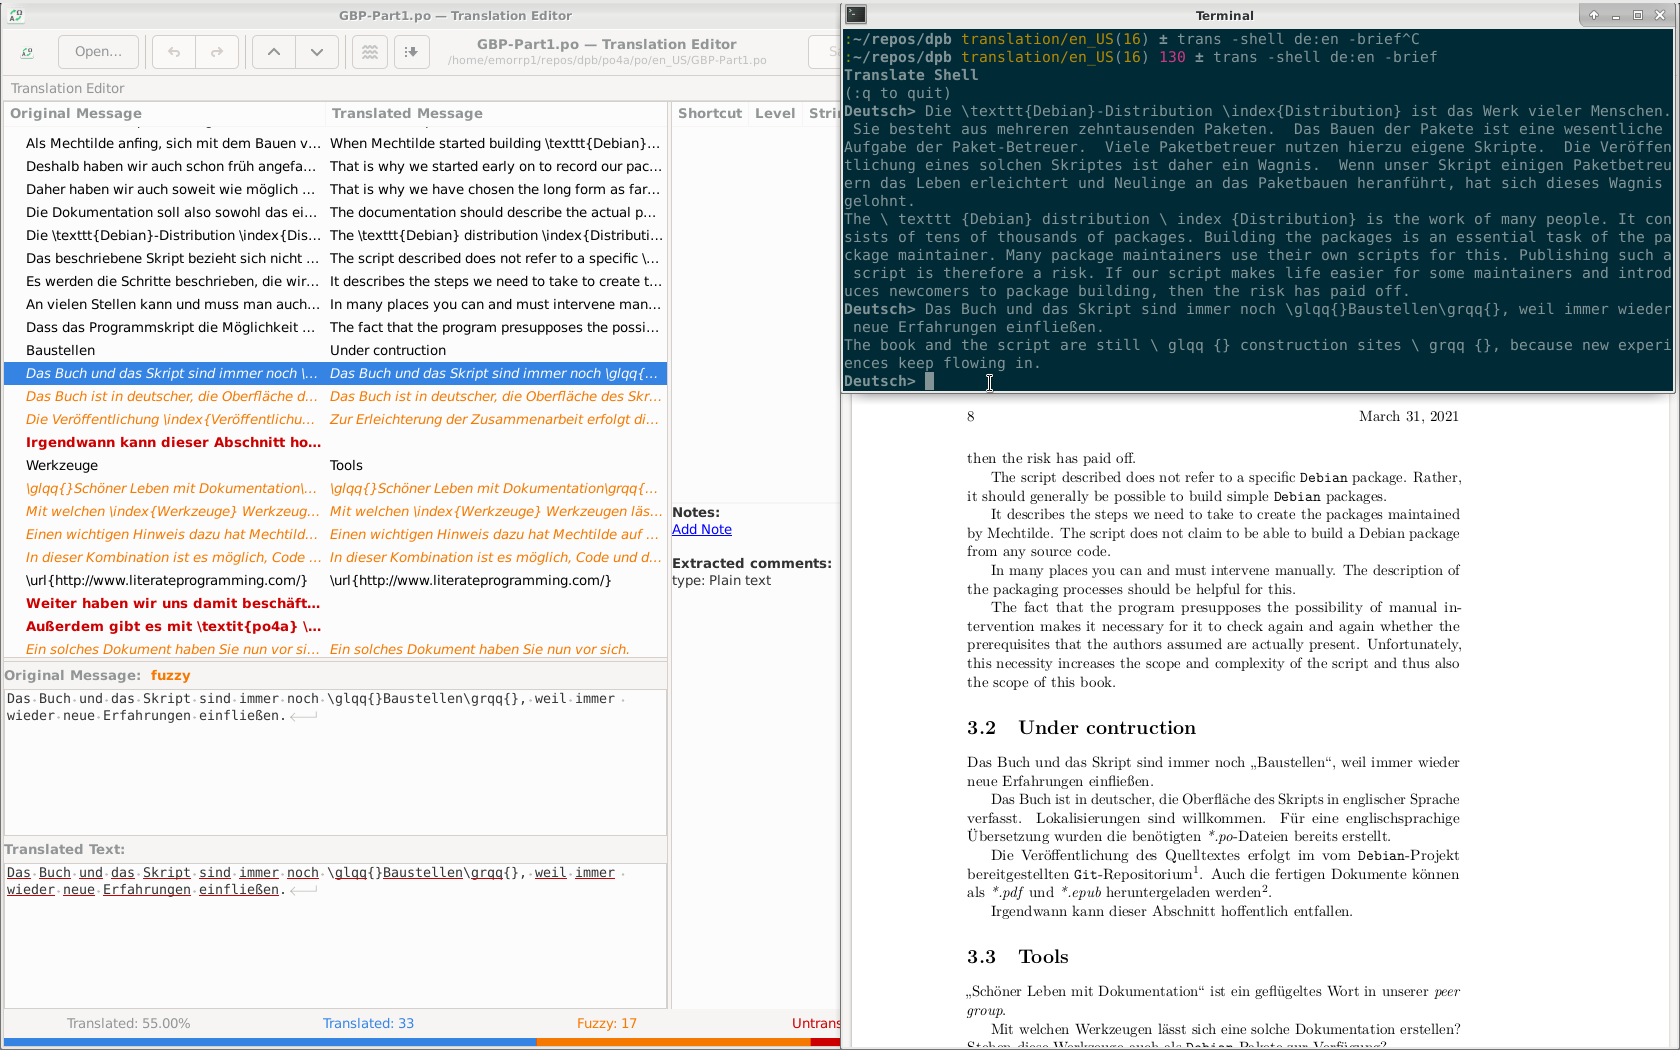The image size is (1680, 1050).
Task: Click the orange fuzzy segment of the progress bar
Action: coord(673,1042)
